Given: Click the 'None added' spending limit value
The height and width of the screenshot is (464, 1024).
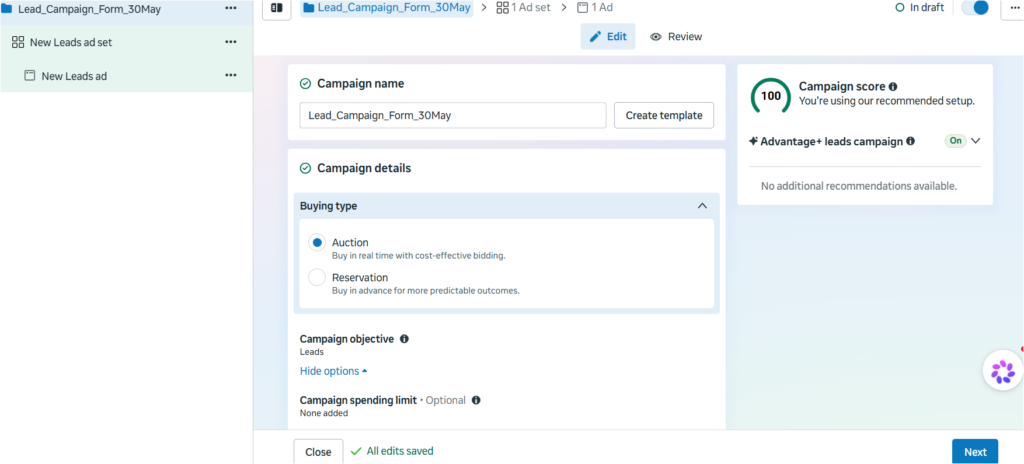Looking at the screenshot, I should point(324,413).
